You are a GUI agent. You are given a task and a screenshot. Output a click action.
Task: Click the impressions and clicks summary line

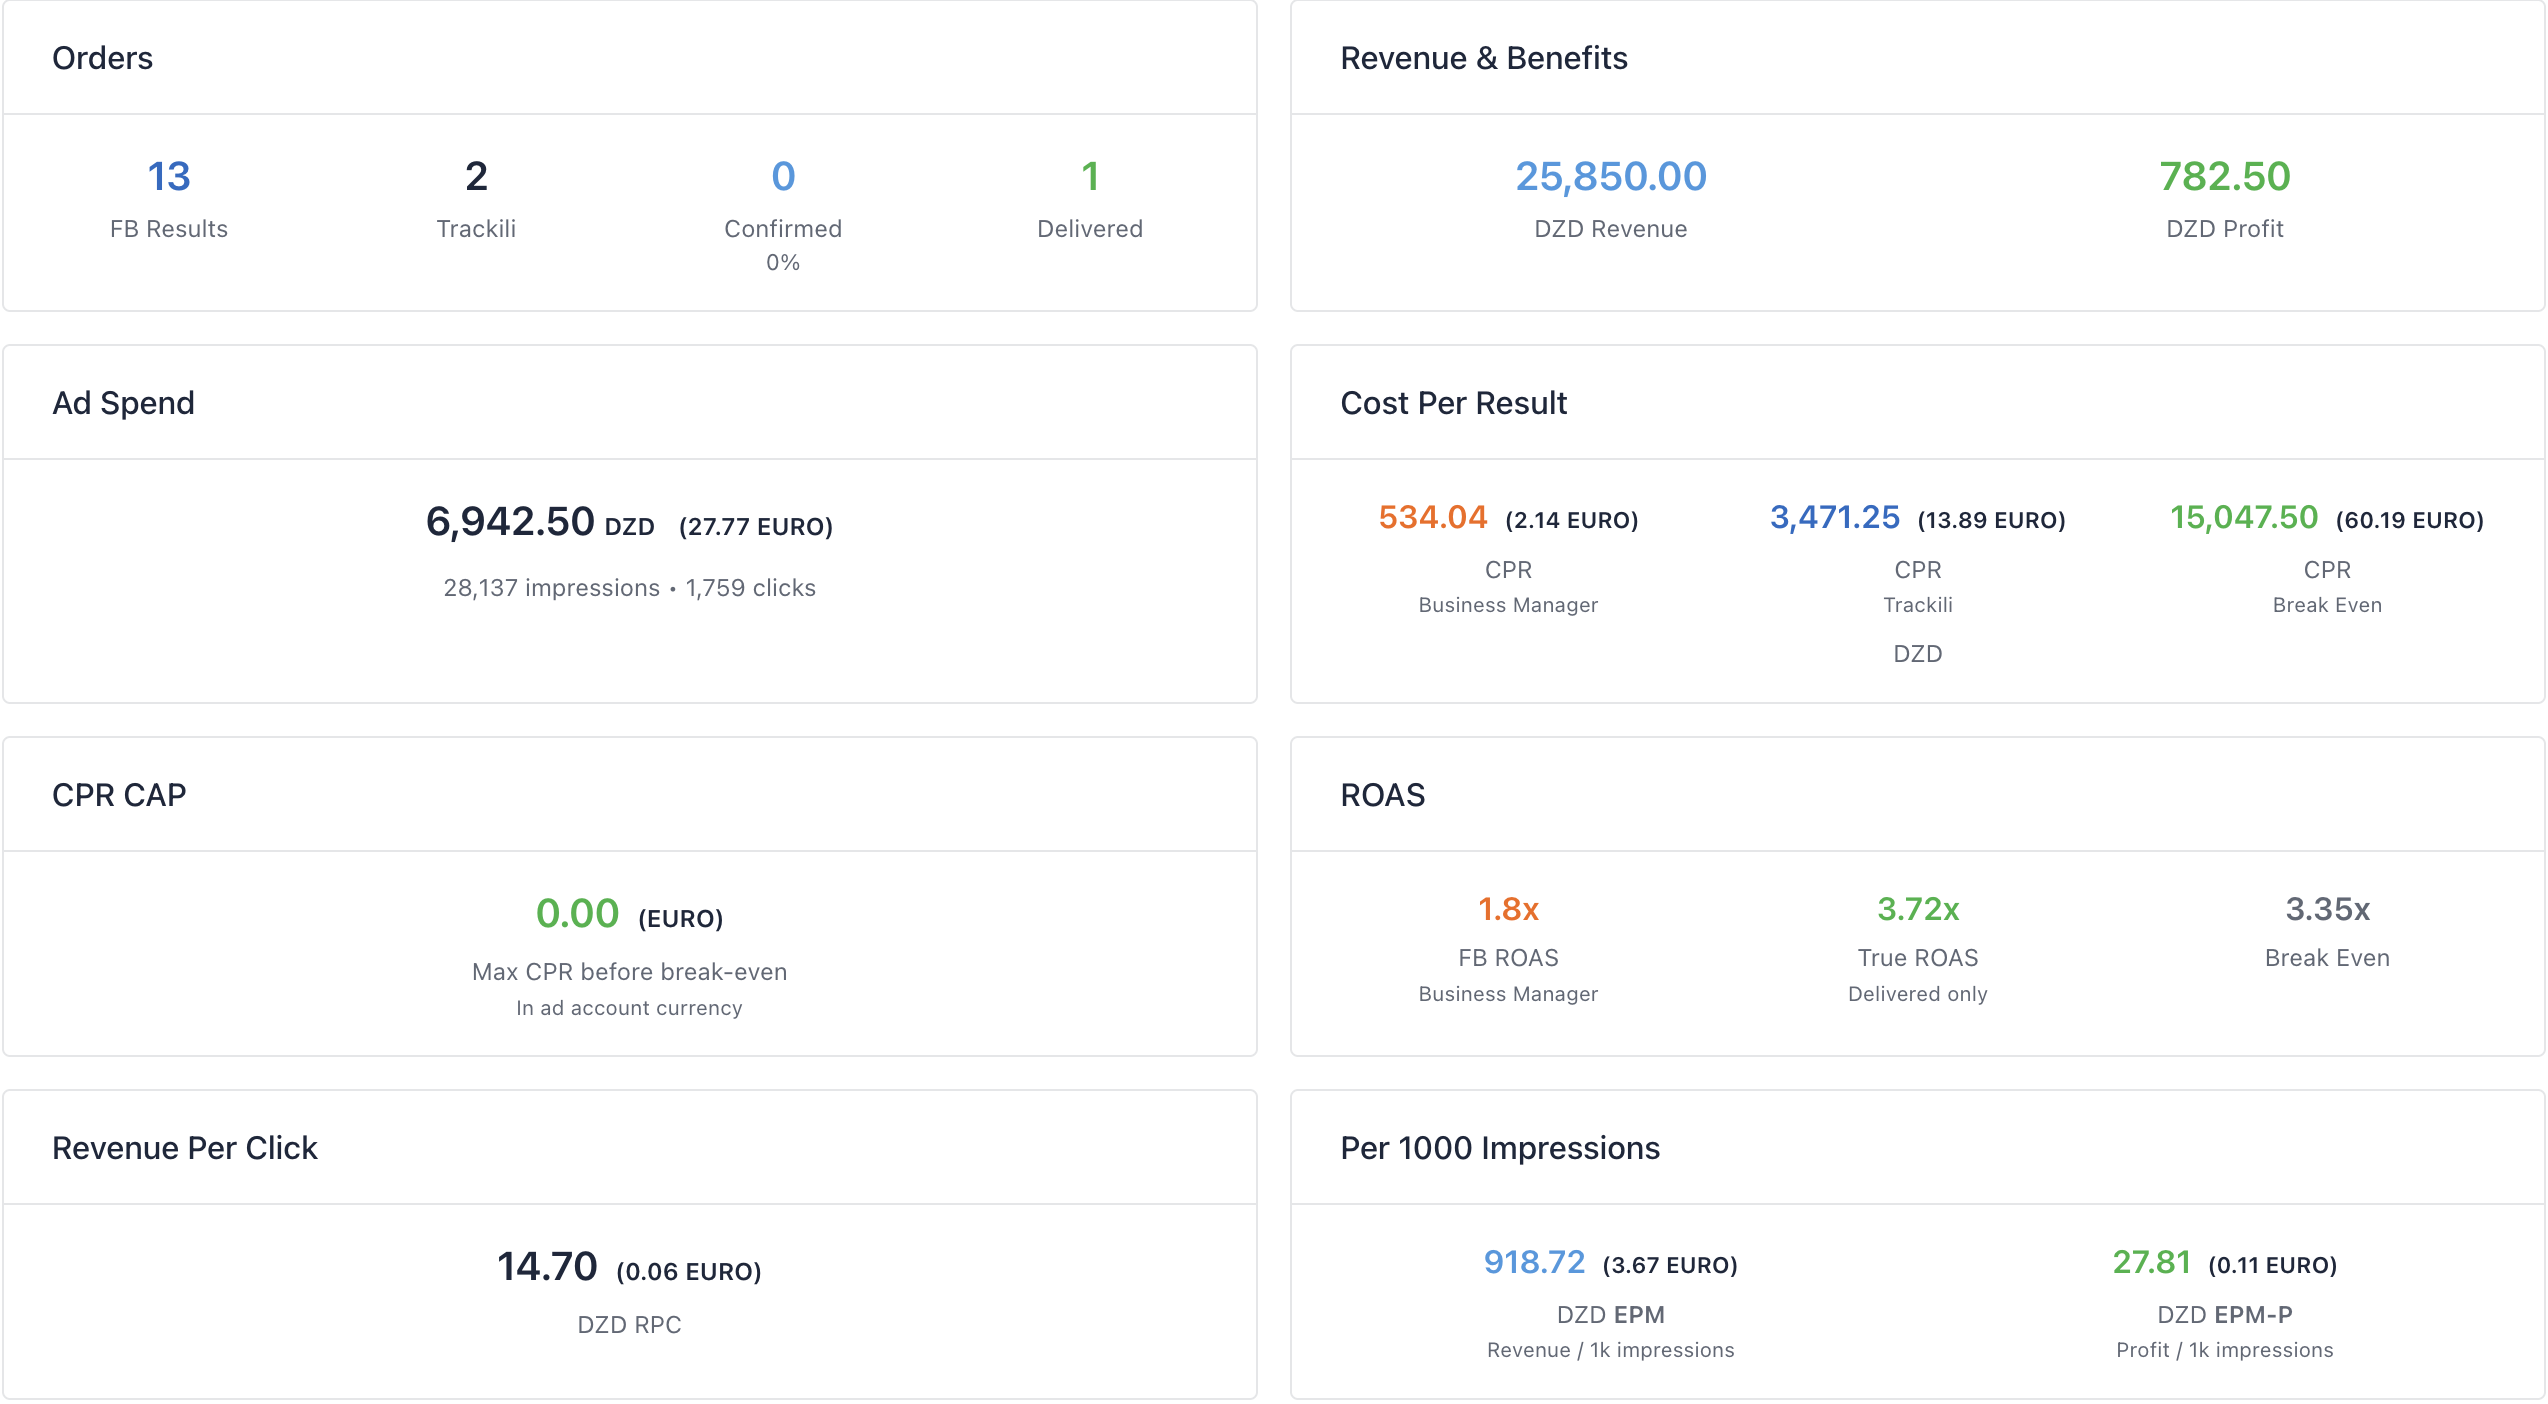tap(629, 588)
